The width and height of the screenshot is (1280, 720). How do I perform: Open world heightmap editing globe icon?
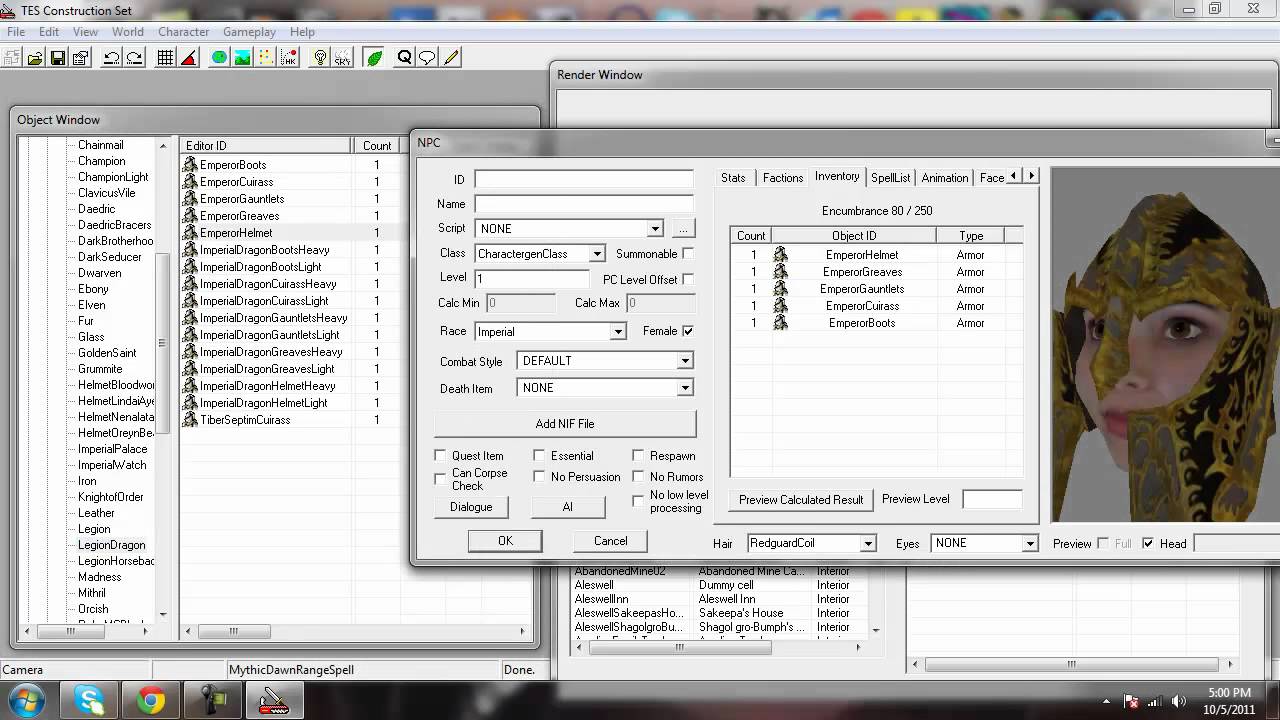pos(219,58)
